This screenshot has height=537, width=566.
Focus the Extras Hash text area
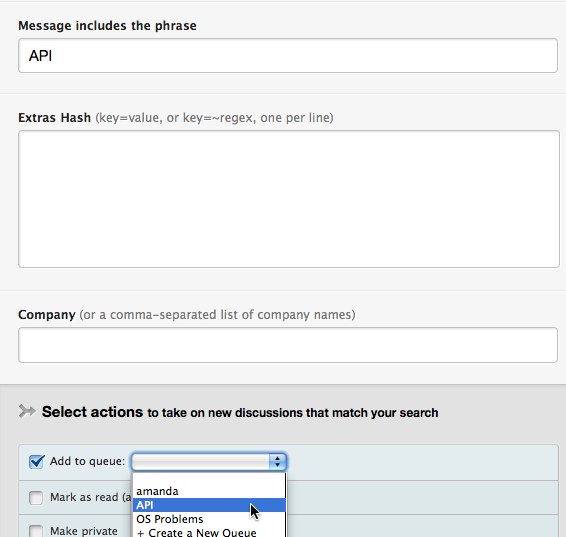(289, 199)
